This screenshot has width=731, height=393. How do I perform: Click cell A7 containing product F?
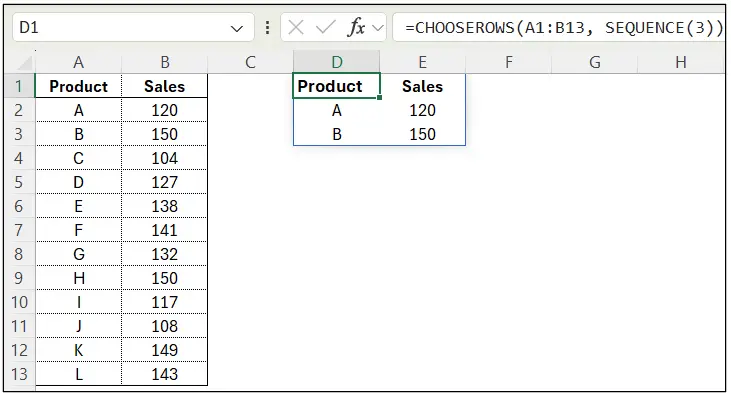[78, 230]
